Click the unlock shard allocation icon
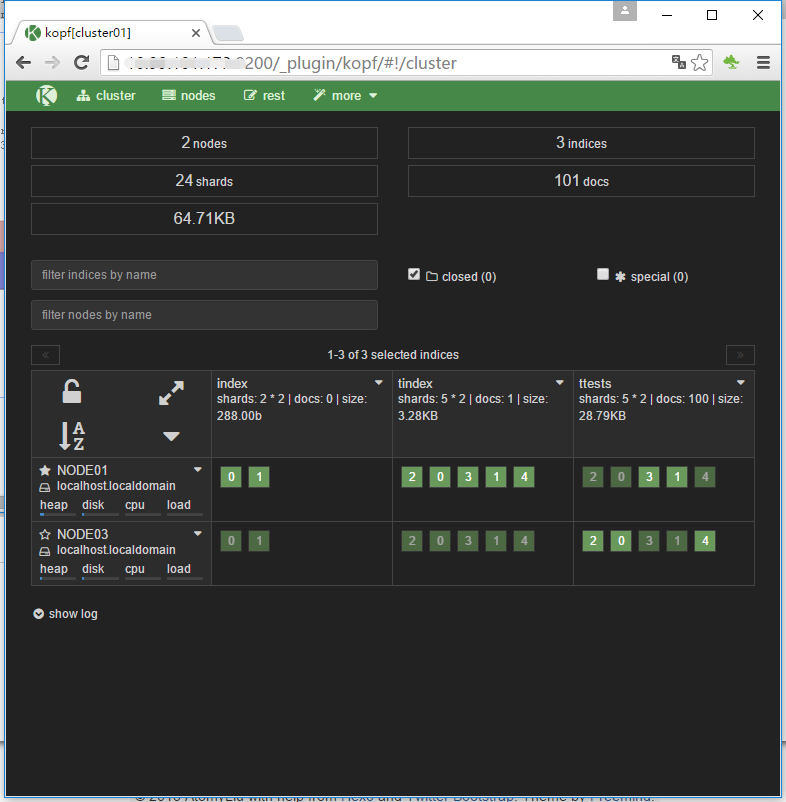The width and height of the screenshot is (786, 802). coord(72,392)
